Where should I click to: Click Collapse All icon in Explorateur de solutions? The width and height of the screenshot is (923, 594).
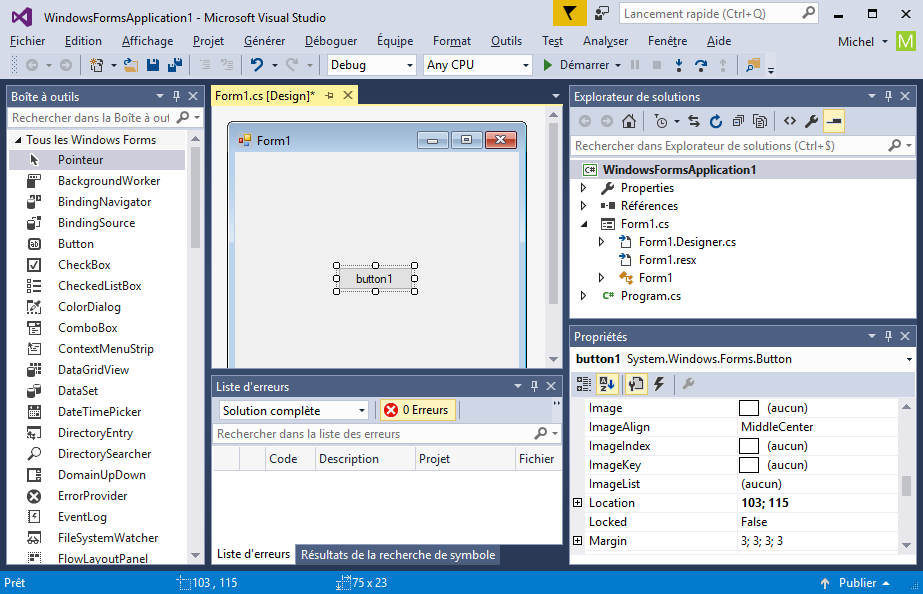(738, 121)
